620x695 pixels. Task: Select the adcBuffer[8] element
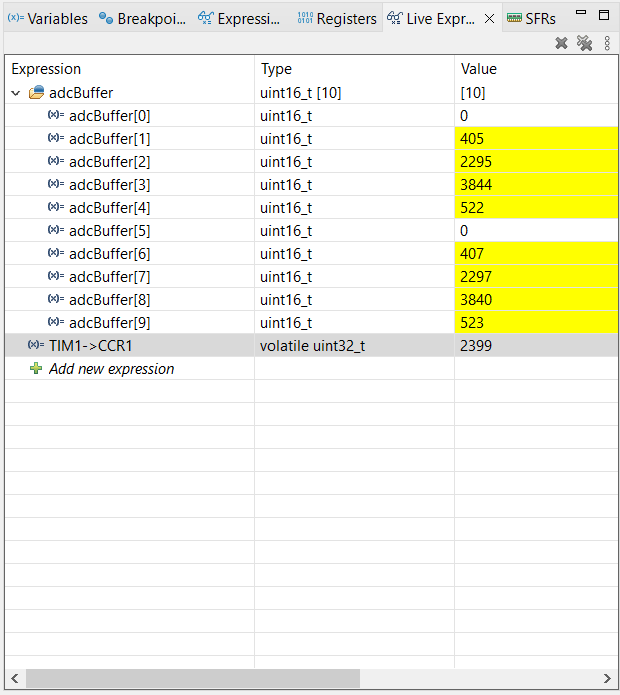(x=311, y=300)
